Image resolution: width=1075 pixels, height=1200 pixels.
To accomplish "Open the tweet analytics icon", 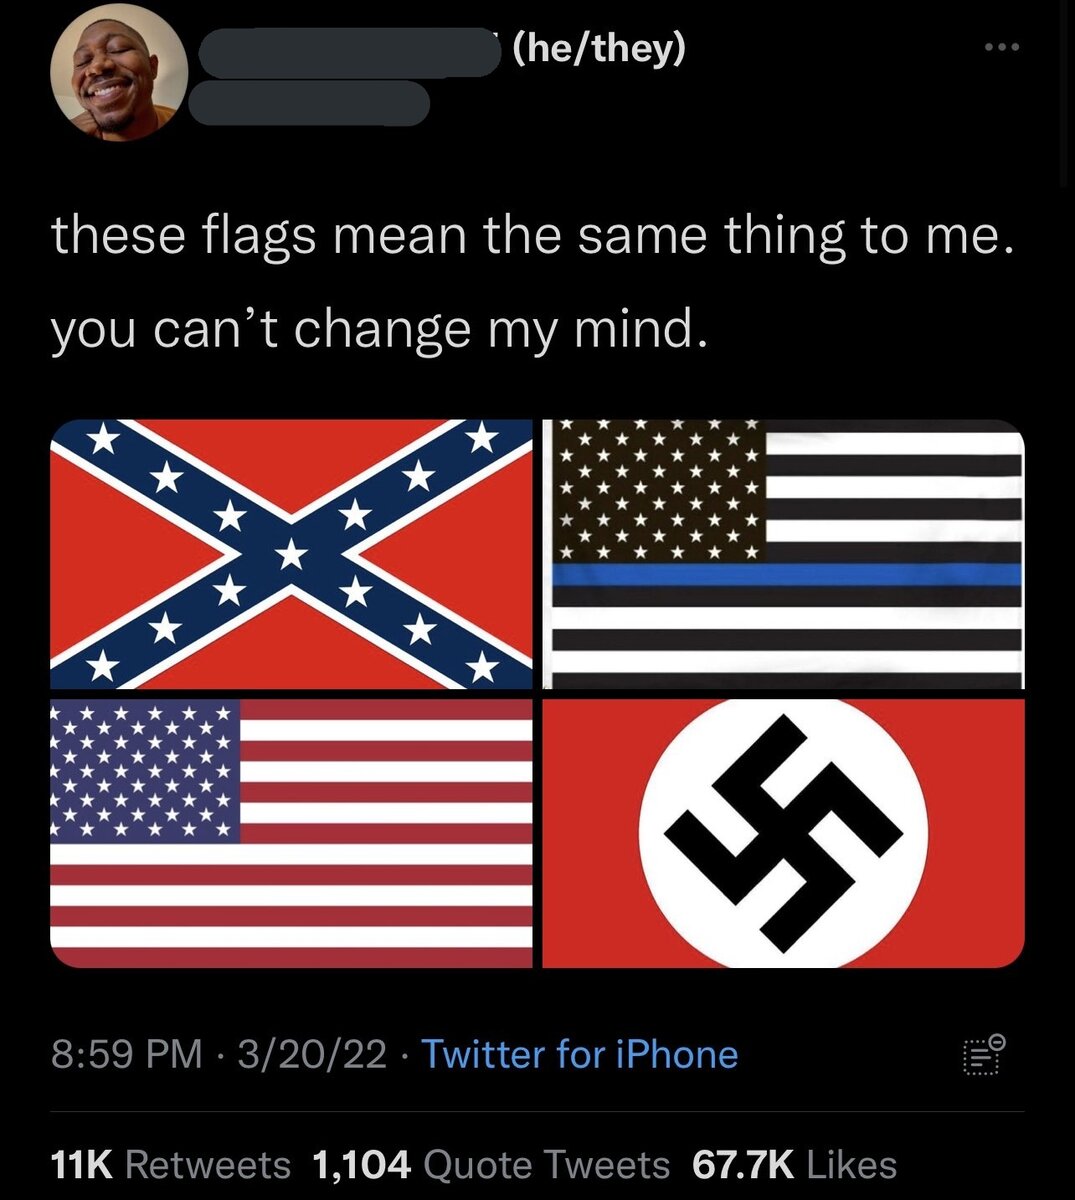I will (x=985, y=1056).
